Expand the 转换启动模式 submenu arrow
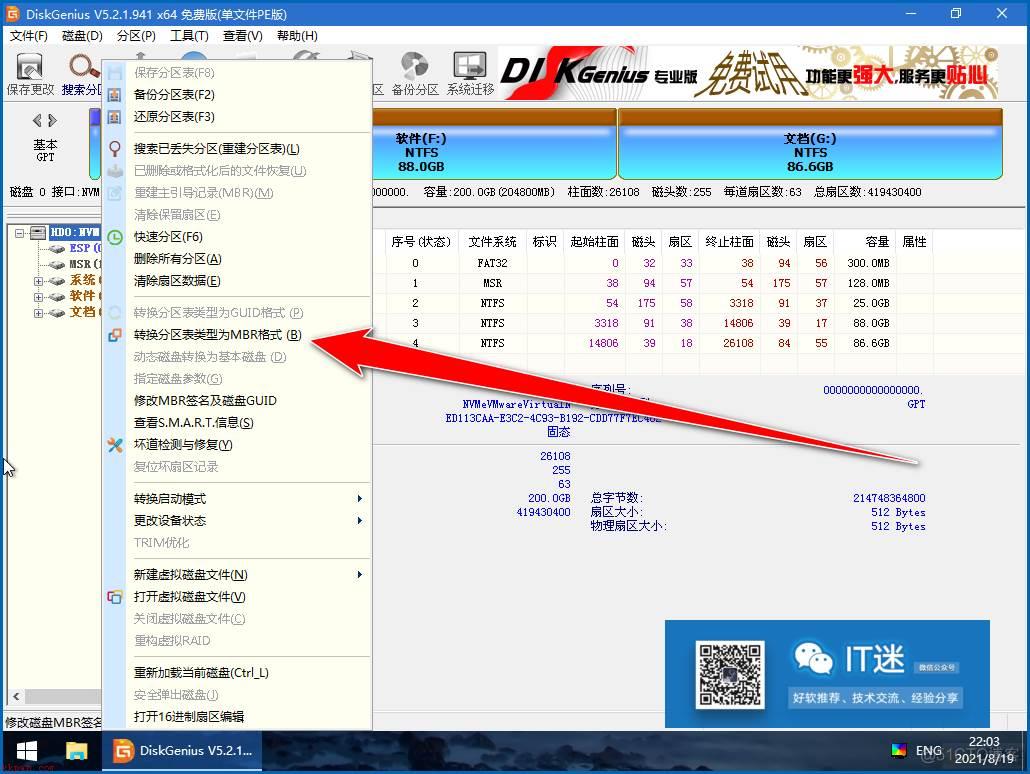The width and height of the screenshot is (1030, 774). (x=359, y=499)
